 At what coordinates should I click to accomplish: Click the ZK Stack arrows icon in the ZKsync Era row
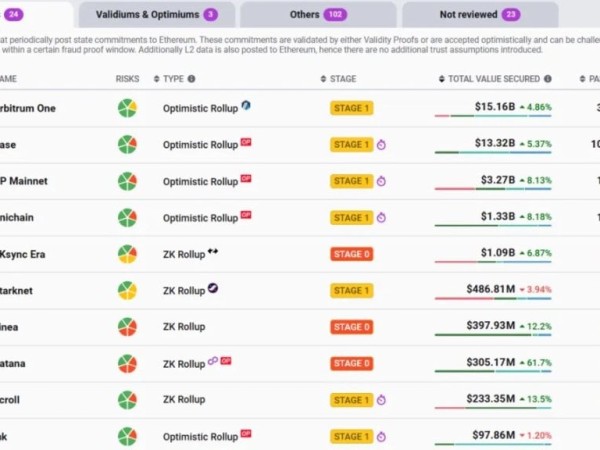[x=213, y=251]
